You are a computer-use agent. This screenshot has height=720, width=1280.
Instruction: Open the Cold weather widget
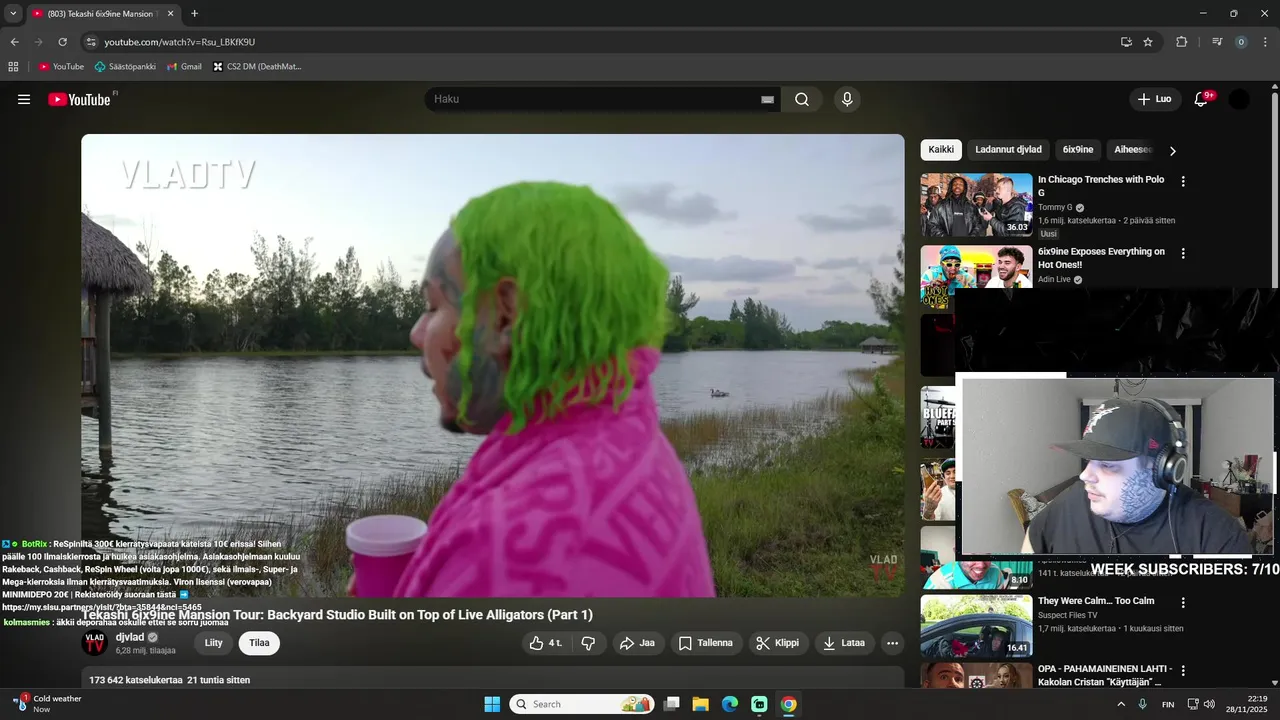tap(47, 703)
